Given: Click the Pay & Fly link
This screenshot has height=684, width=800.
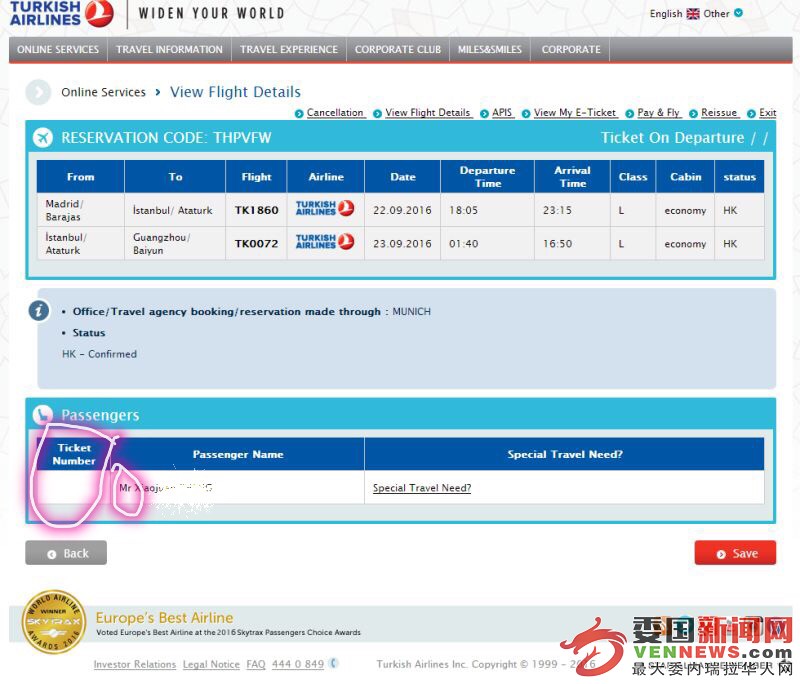Looking at the screenshot, I should tap(658, 113).
